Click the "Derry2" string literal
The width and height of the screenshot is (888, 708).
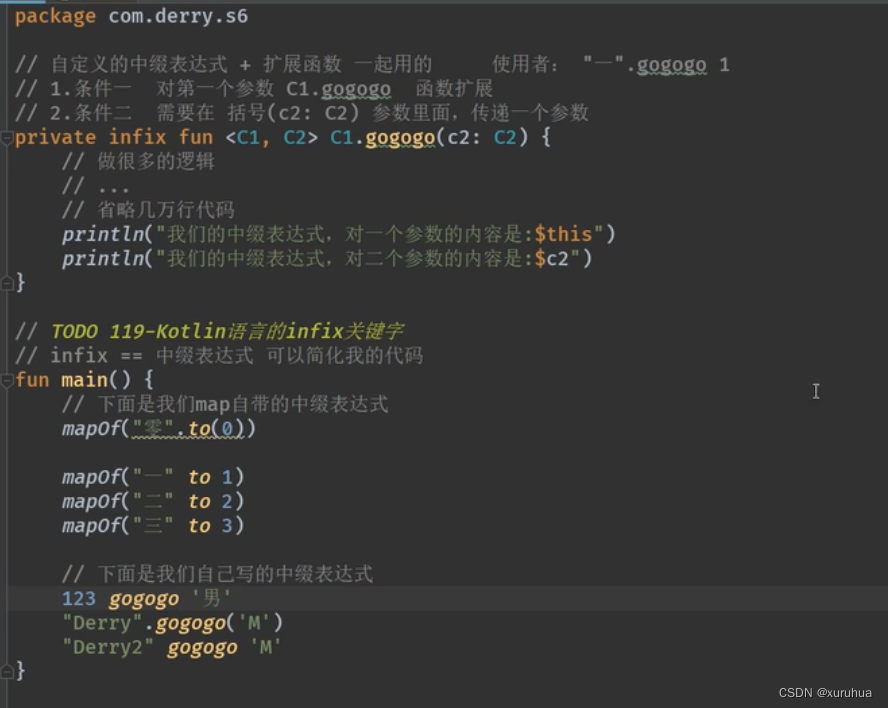point(108,647)
